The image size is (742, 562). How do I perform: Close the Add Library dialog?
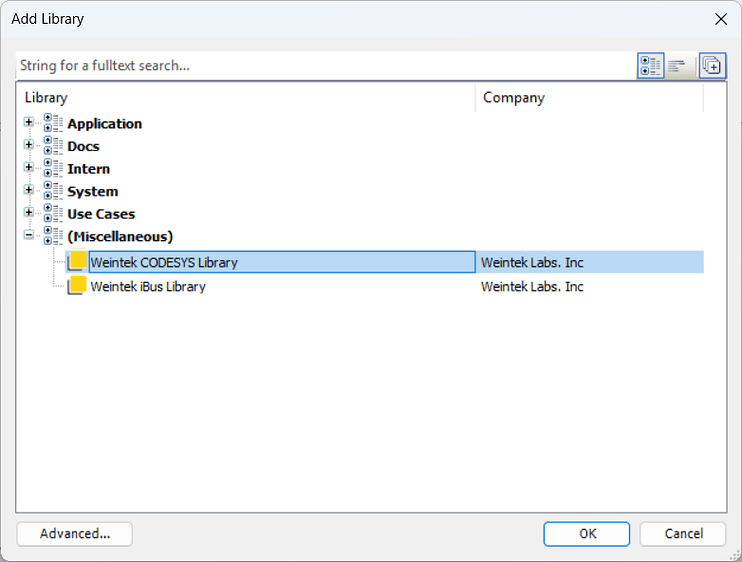(721, 19)
